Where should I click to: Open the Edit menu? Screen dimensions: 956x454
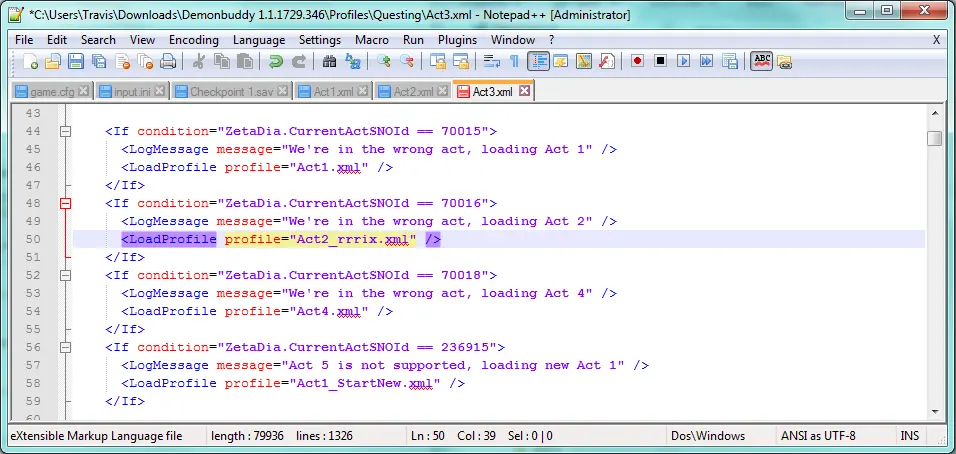(x=57, y=40)
